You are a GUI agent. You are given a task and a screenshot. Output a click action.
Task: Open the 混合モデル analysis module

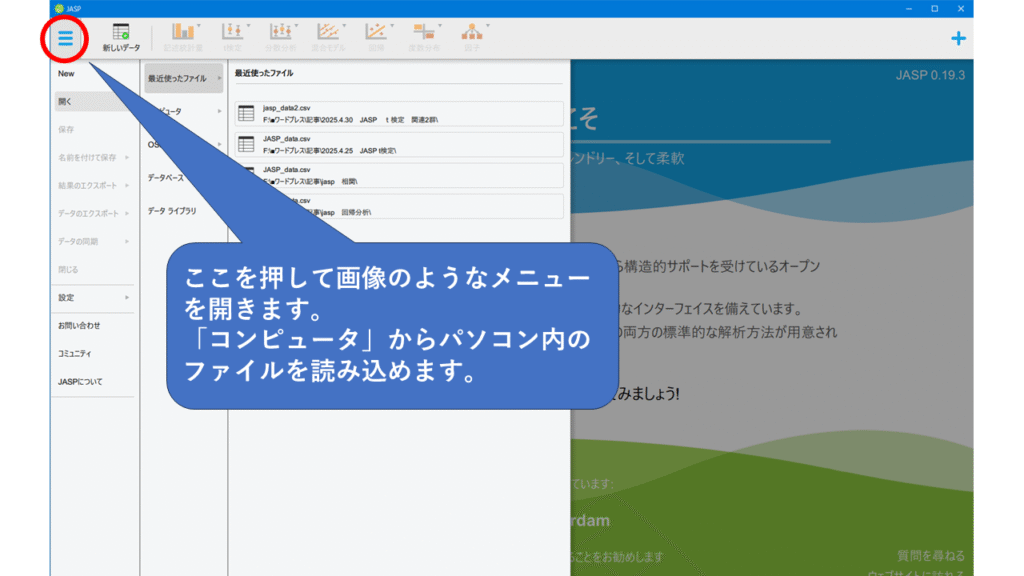pyautogui.click(x=328, y=38)
